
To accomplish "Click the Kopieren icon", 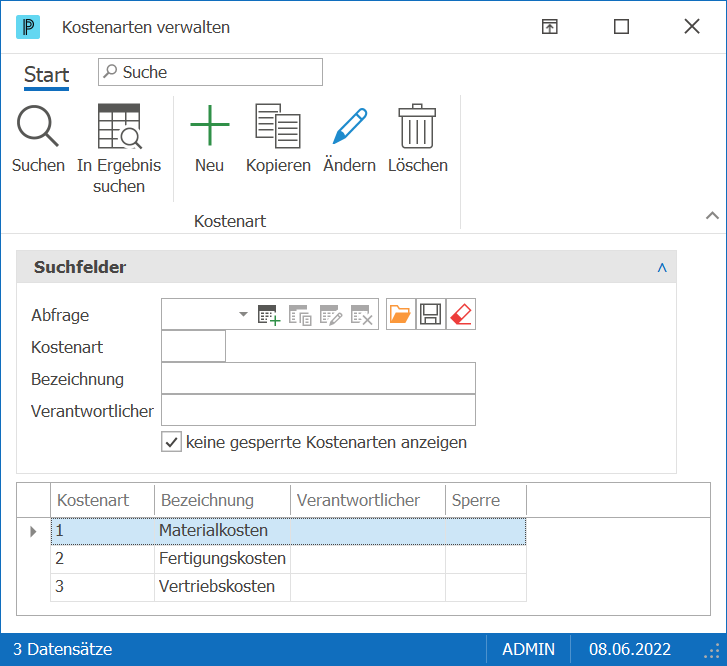I will [278, 126].
